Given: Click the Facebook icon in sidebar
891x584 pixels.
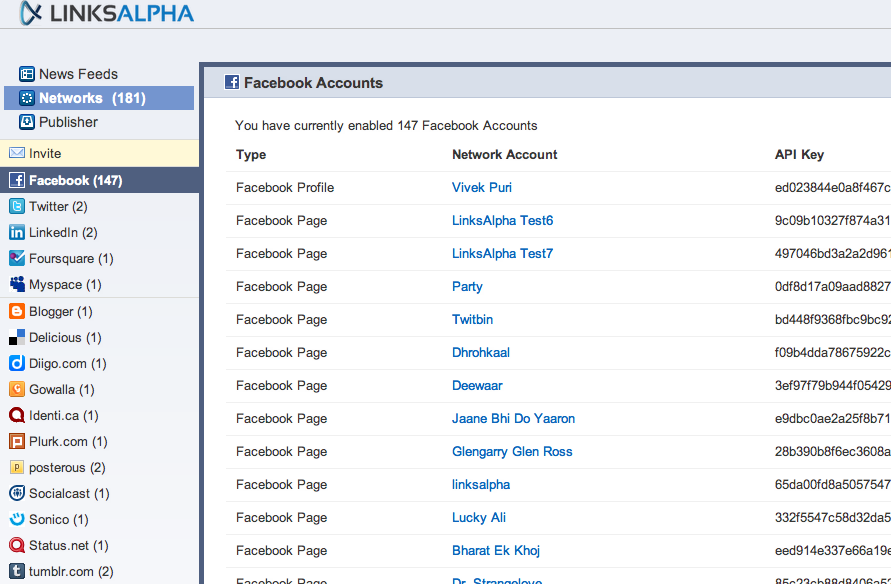Looking at the screenshot, I should pyautogui.click(x=17, y=180).
